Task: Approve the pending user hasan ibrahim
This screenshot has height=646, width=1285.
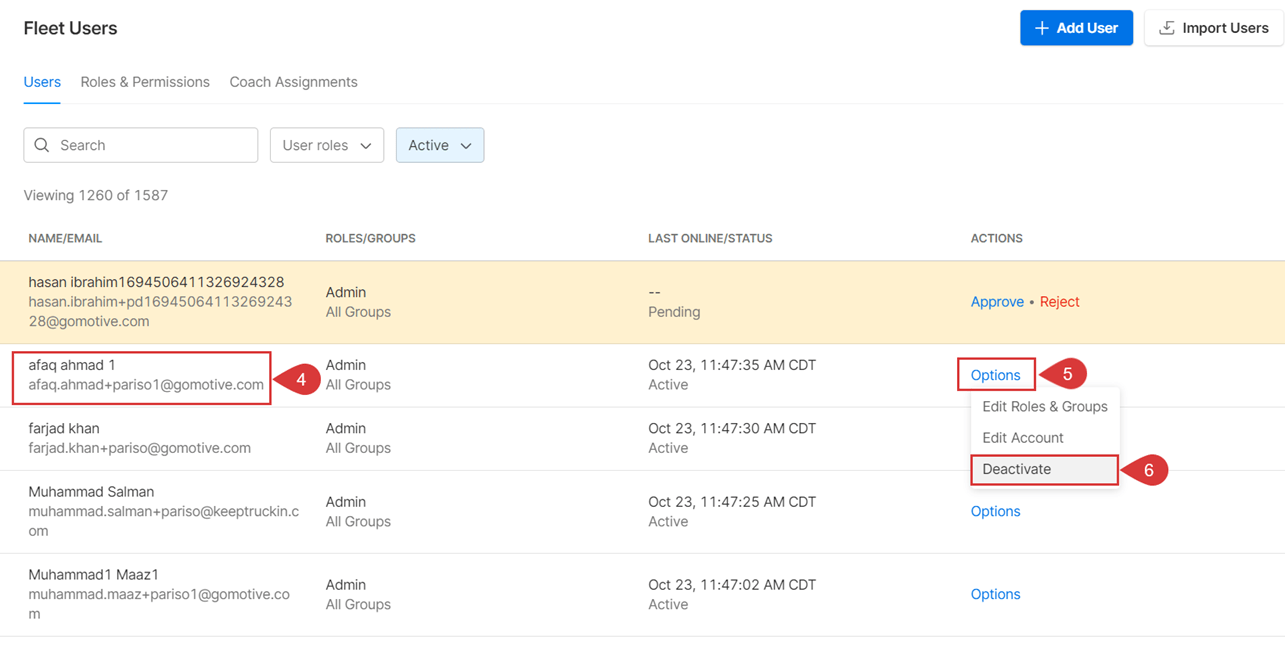Action: (997, 301)
